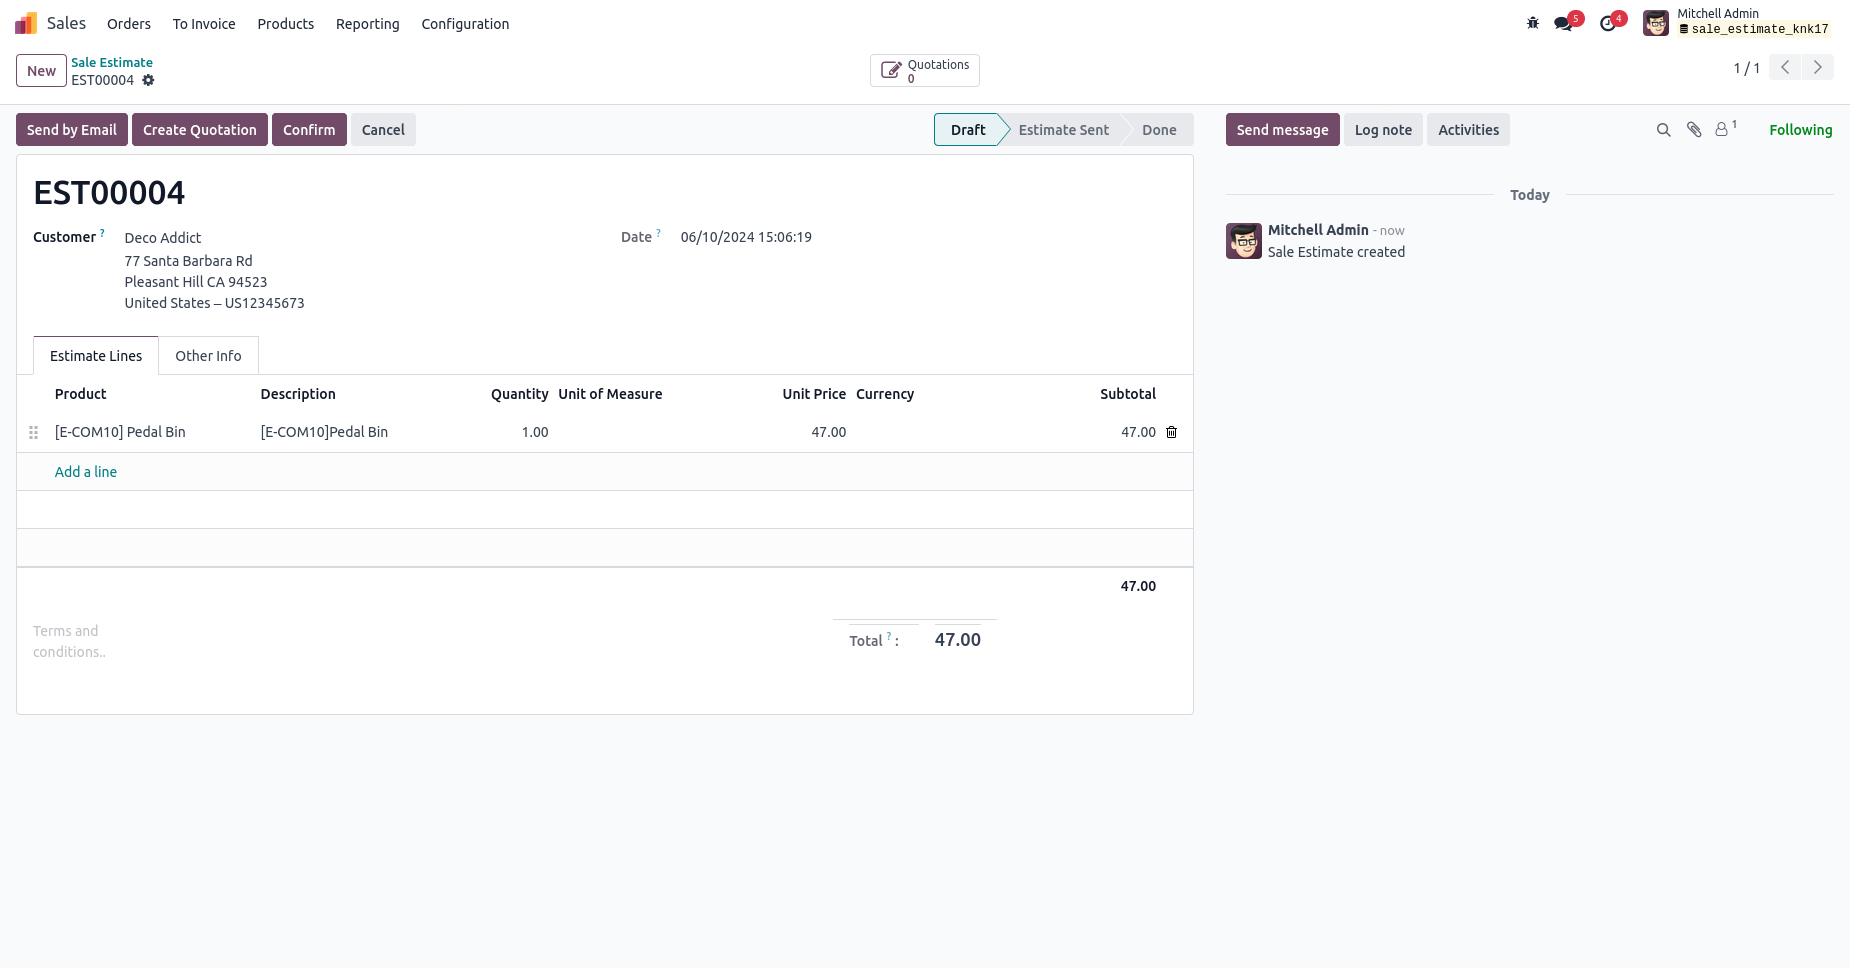The width and height of the screenshot is (1850, 968).
Task: Grab the drag handle of Pedal Bin line
Action: tap(33, 432)
